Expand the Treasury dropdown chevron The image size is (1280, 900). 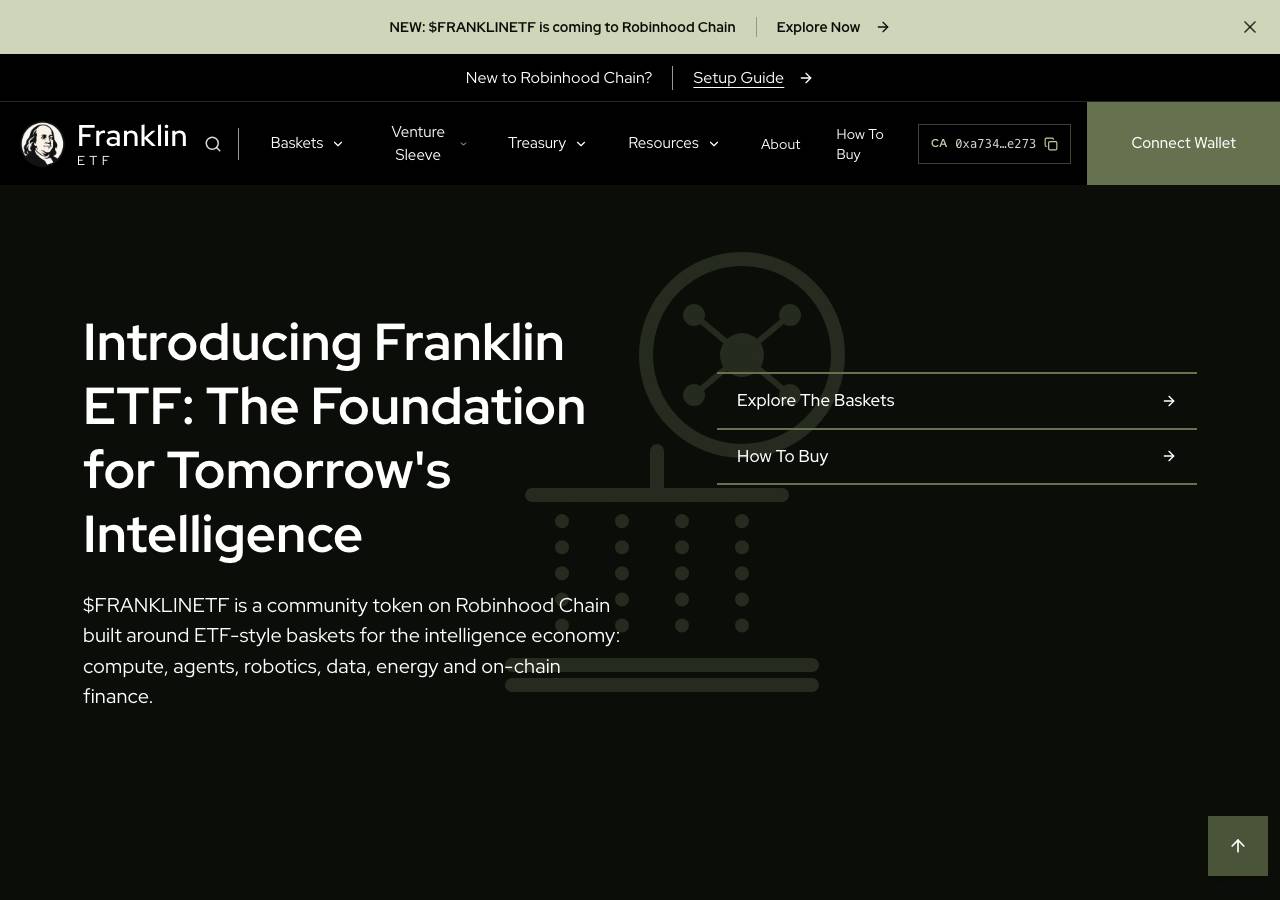[581, 144]
